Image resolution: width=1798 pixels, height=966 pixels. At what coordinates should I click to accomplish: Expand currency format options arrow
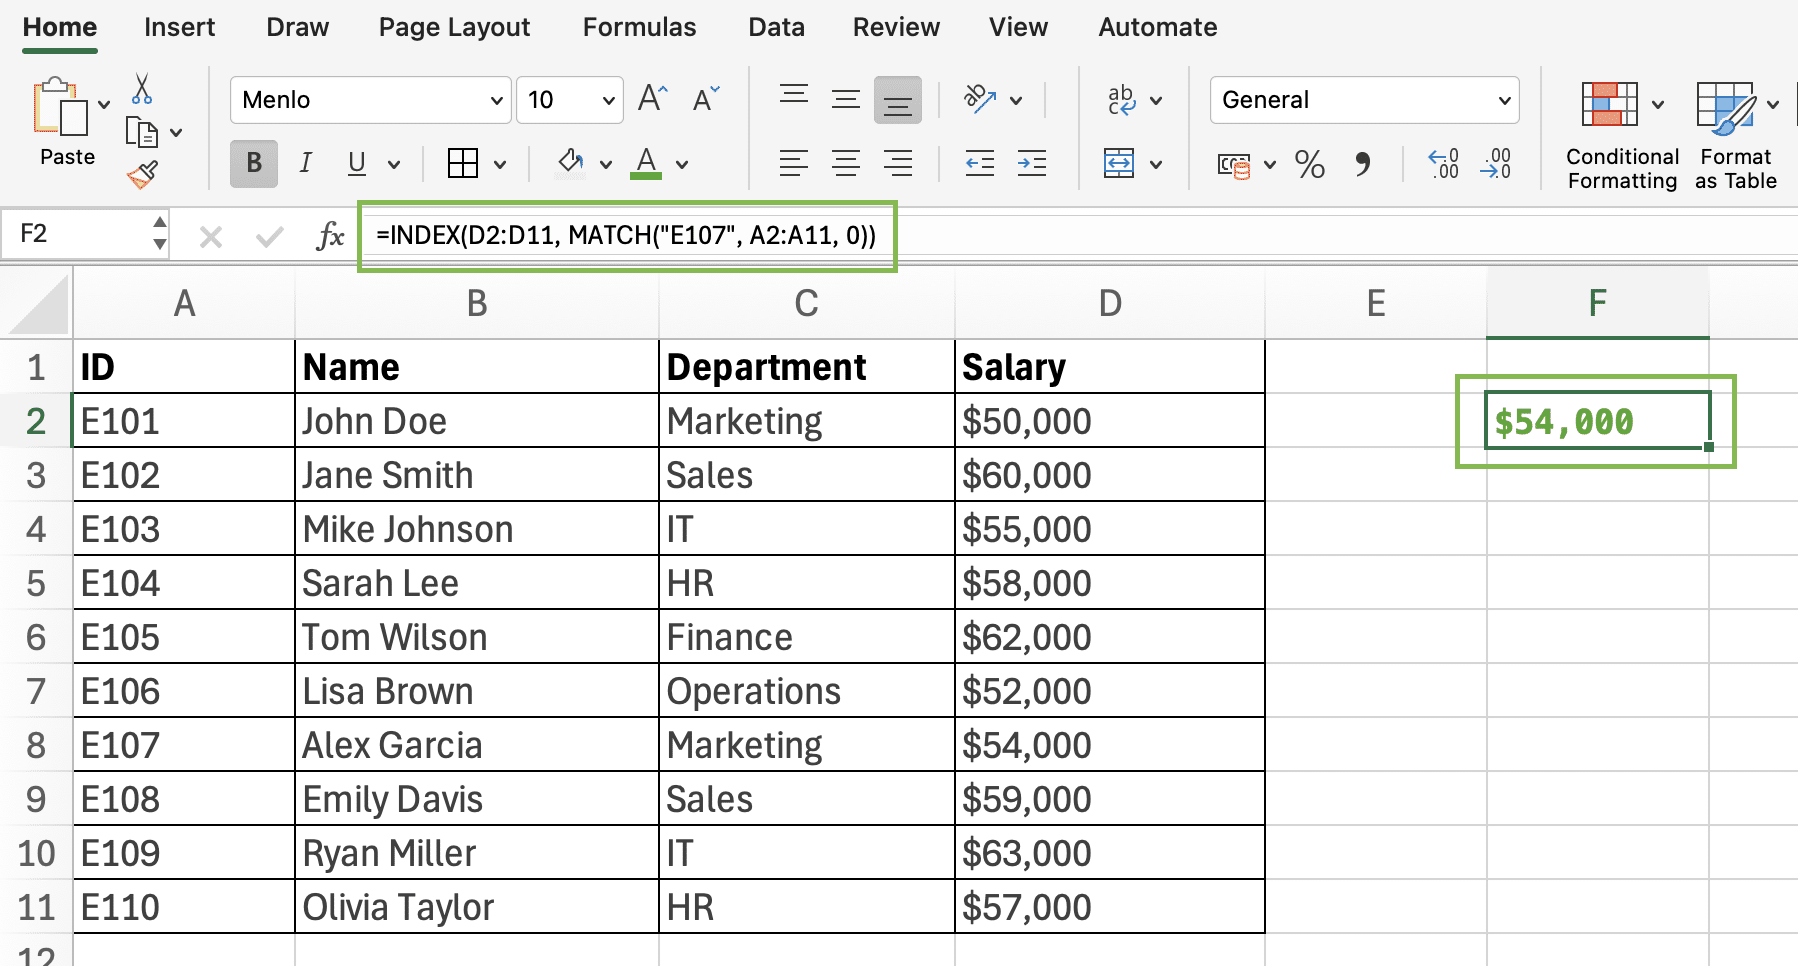coord(1270,164)
